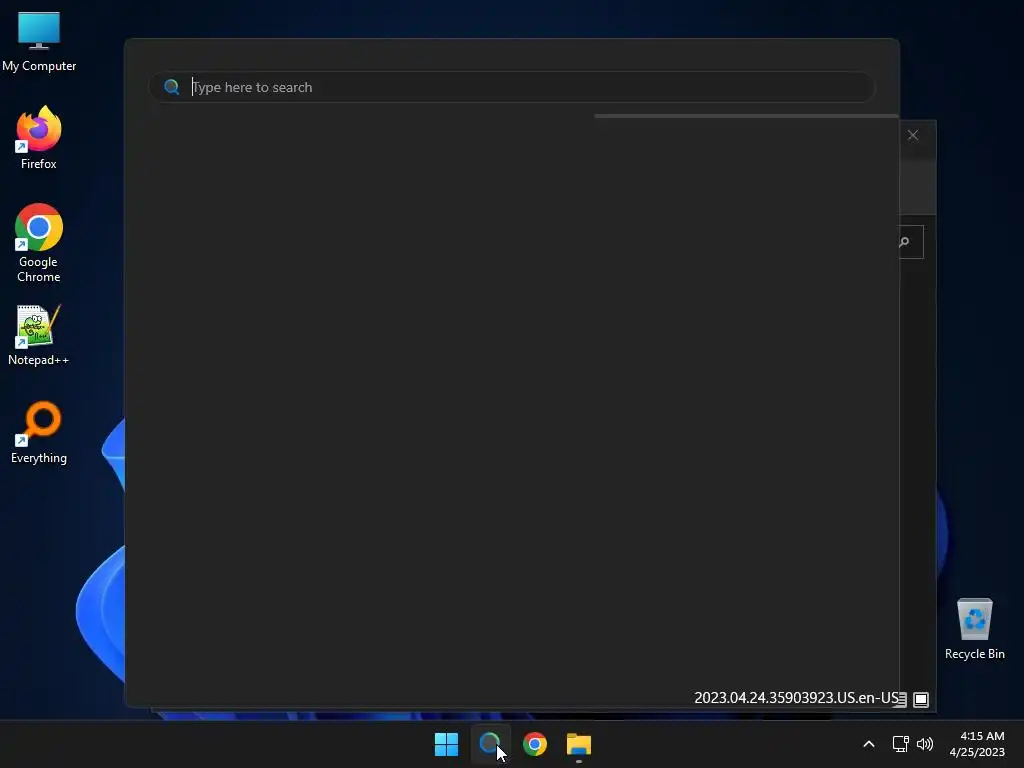Click the taskbar Search icon
This screenshot has height=768, width=1024.
tap(490, 744)
